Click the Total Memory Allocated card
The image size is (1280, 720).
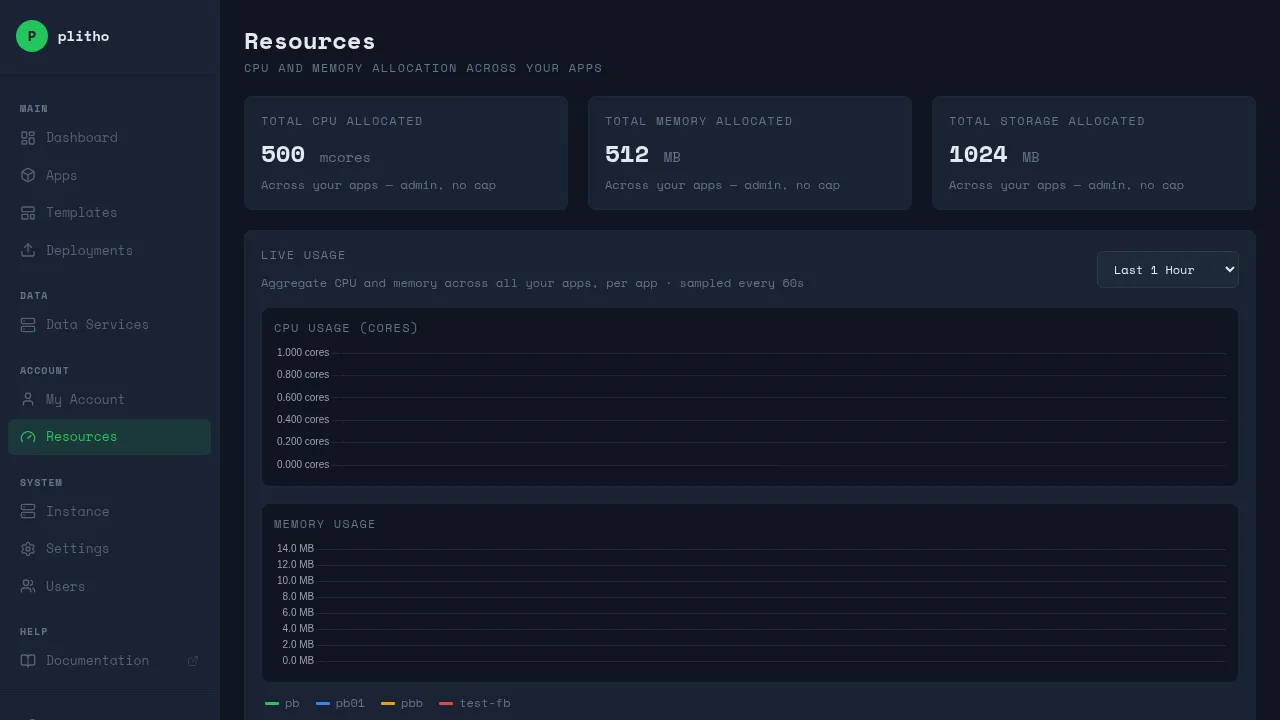tap(750, 153)
